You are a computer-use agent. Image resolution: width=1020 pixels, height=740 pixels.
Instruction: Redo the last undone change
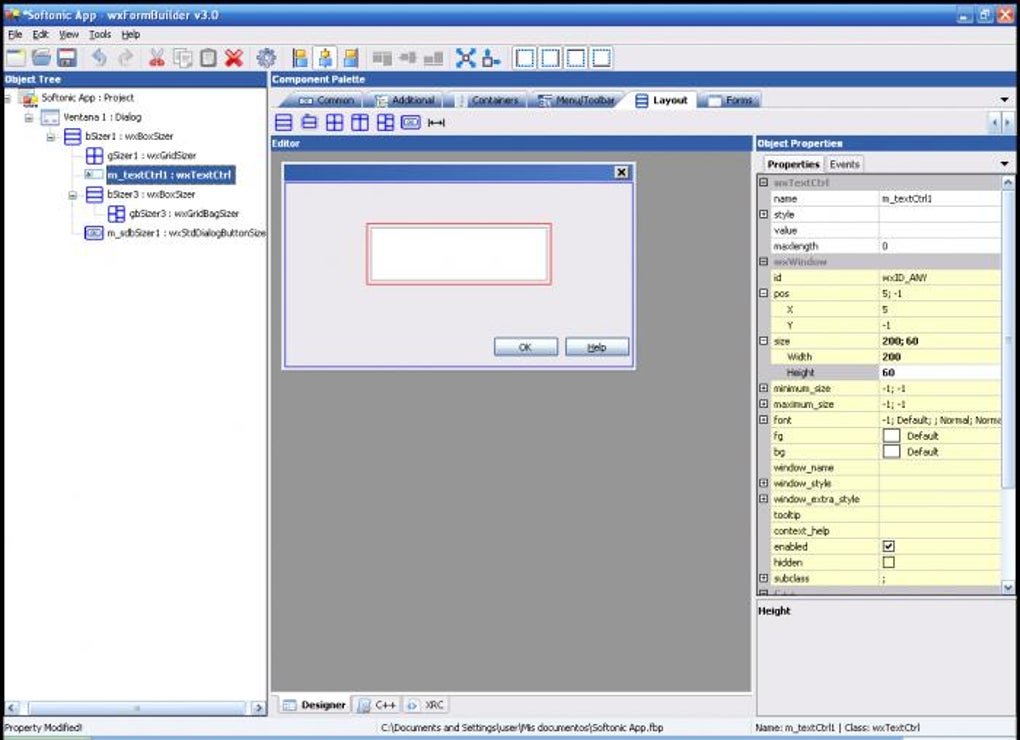[x=125, y=58]
